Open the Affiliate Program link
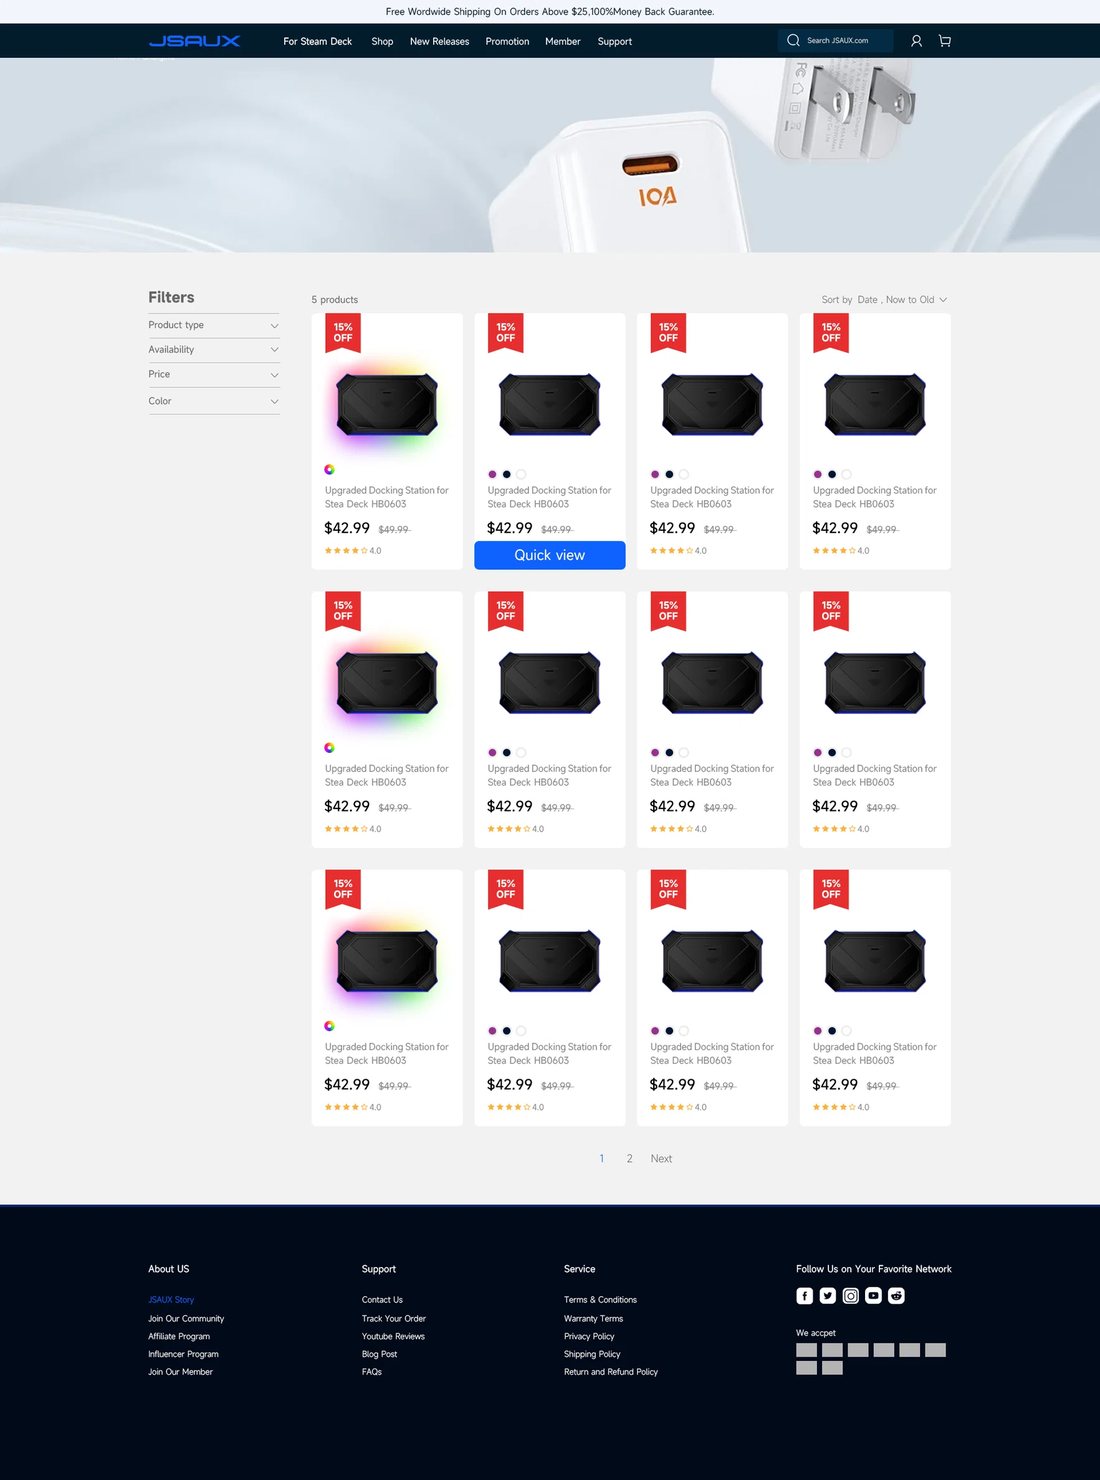The image size is (1100, 1480). coord(179,1337)
